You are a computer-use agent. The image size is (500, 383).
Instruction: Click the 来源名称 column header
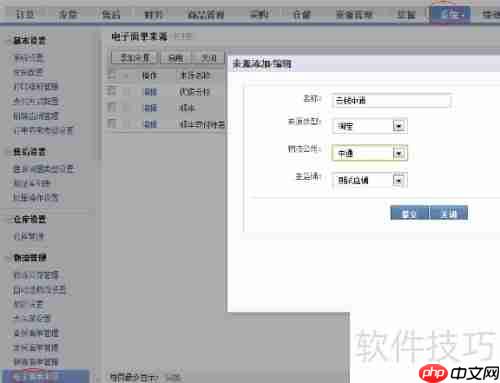coord(195,76)
